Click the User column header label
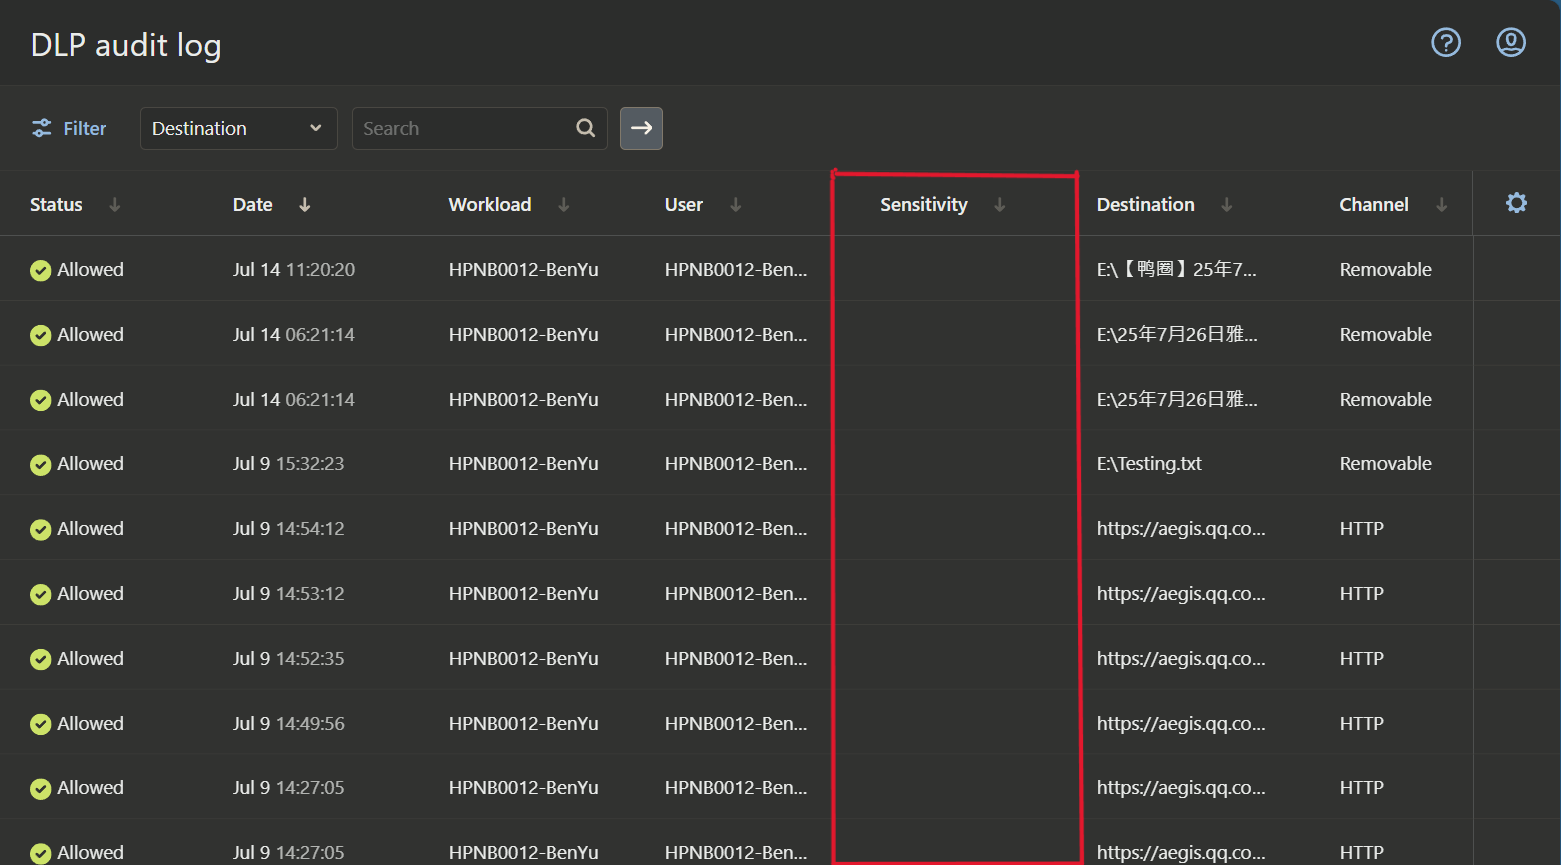The height and width of the screenshot is (865, 1561). tap(684, 205)
